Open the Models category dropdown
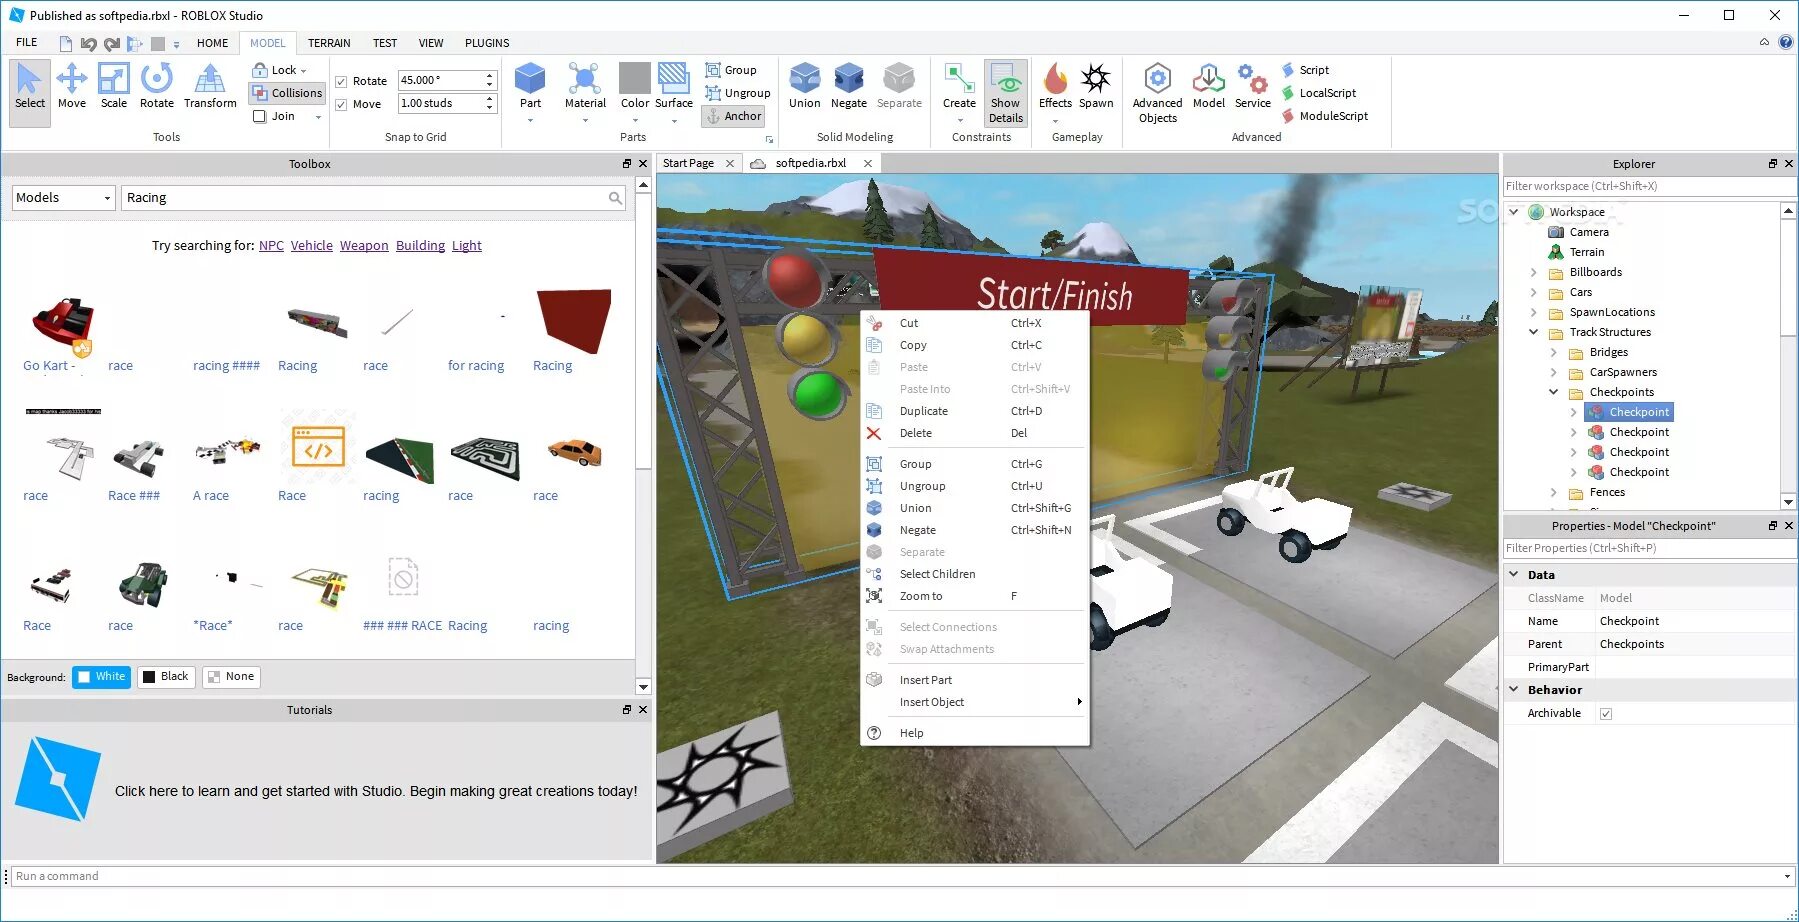The height and width of the screenshot is (922, 1799). [64, 198]
